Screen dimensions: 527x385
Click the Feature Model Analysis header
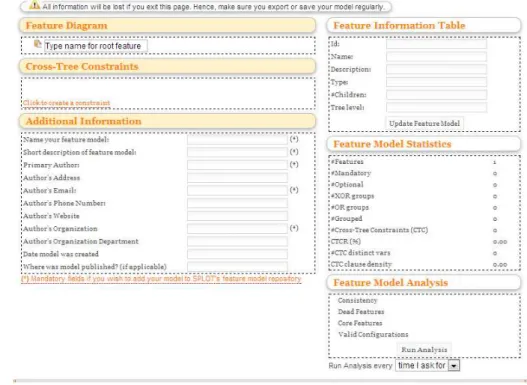[x=424, y=283]
